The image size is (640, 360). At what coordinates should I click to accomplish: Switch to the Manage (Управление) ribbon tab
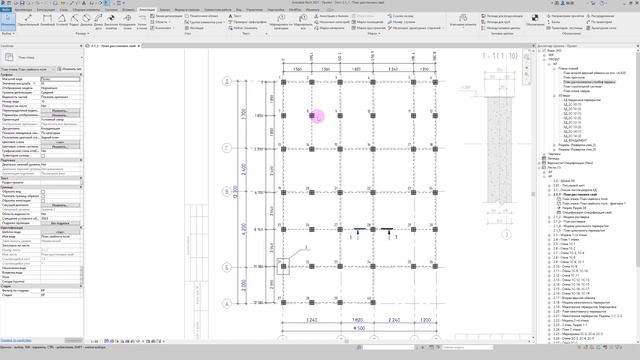click(254, 9)
